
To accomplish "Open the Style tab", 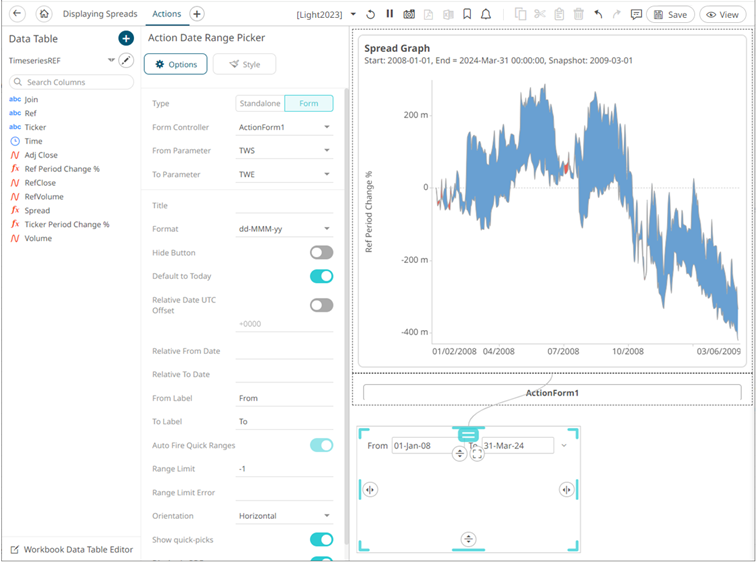I will click(x=244, y=64).
